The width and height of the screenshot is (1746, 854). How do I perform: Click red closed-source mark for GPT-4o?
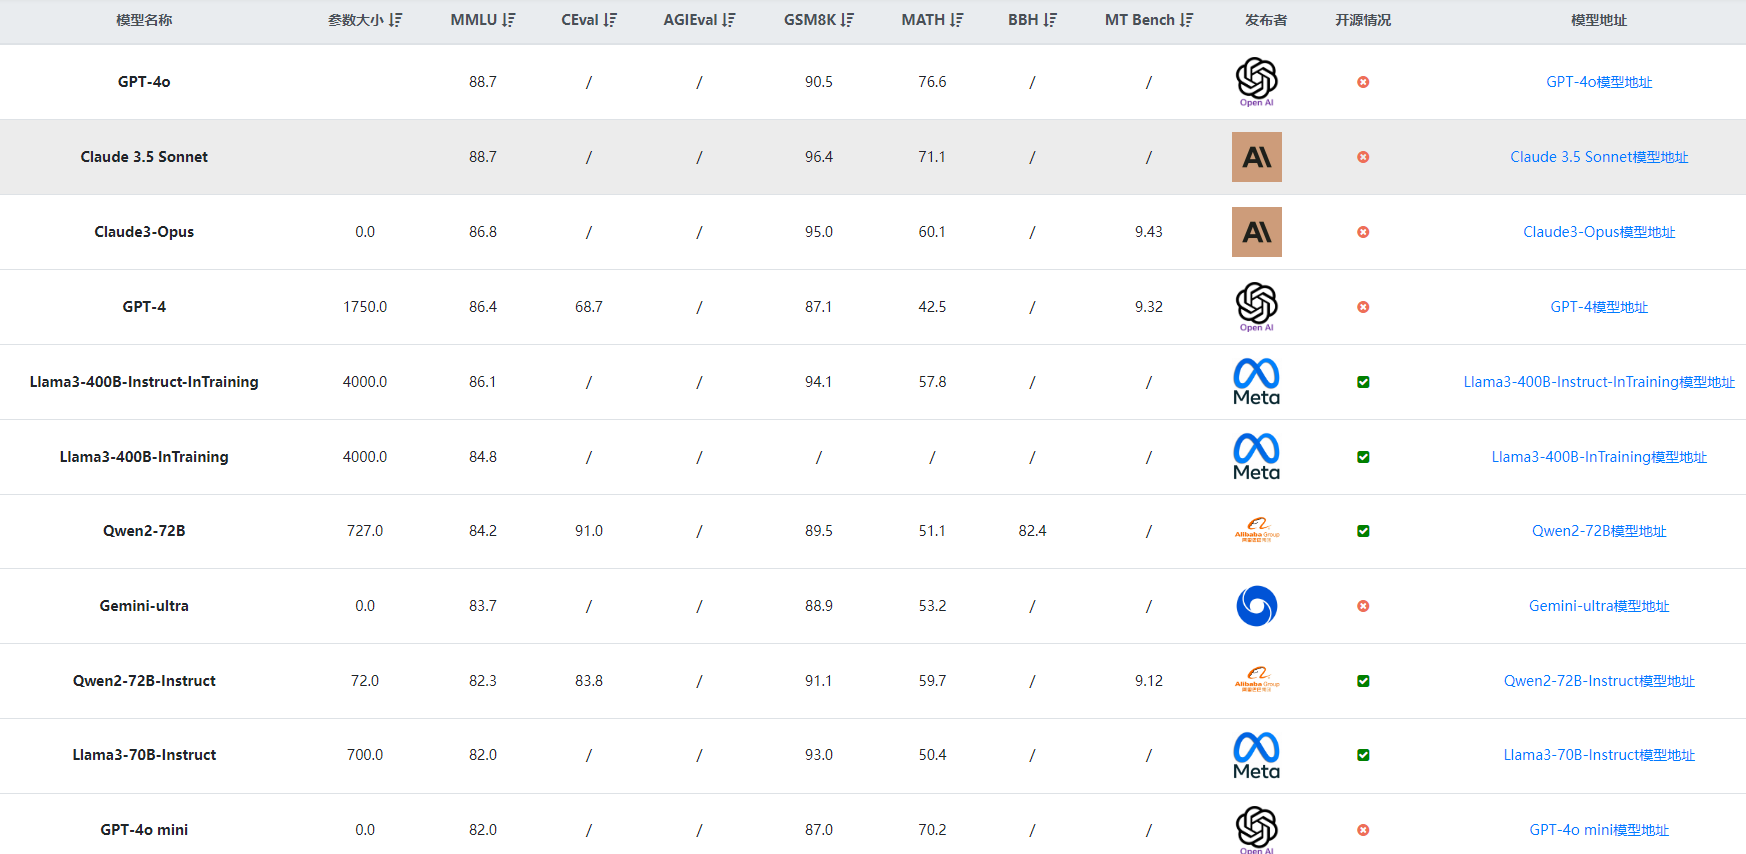coord(1363,82)
